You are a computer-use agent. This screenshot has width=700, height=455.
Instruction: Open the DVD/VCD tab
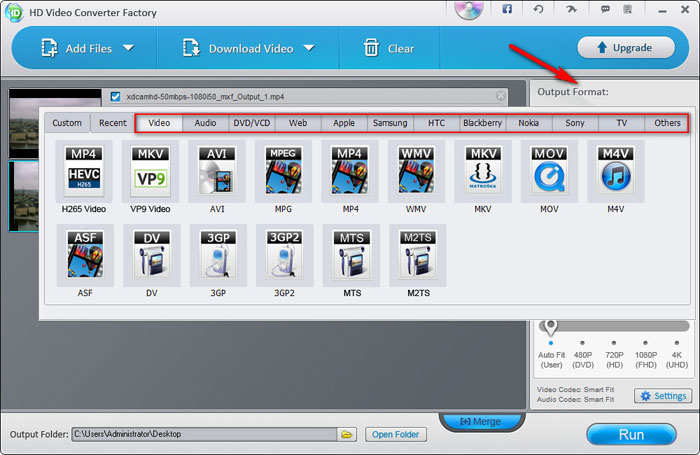252,123
